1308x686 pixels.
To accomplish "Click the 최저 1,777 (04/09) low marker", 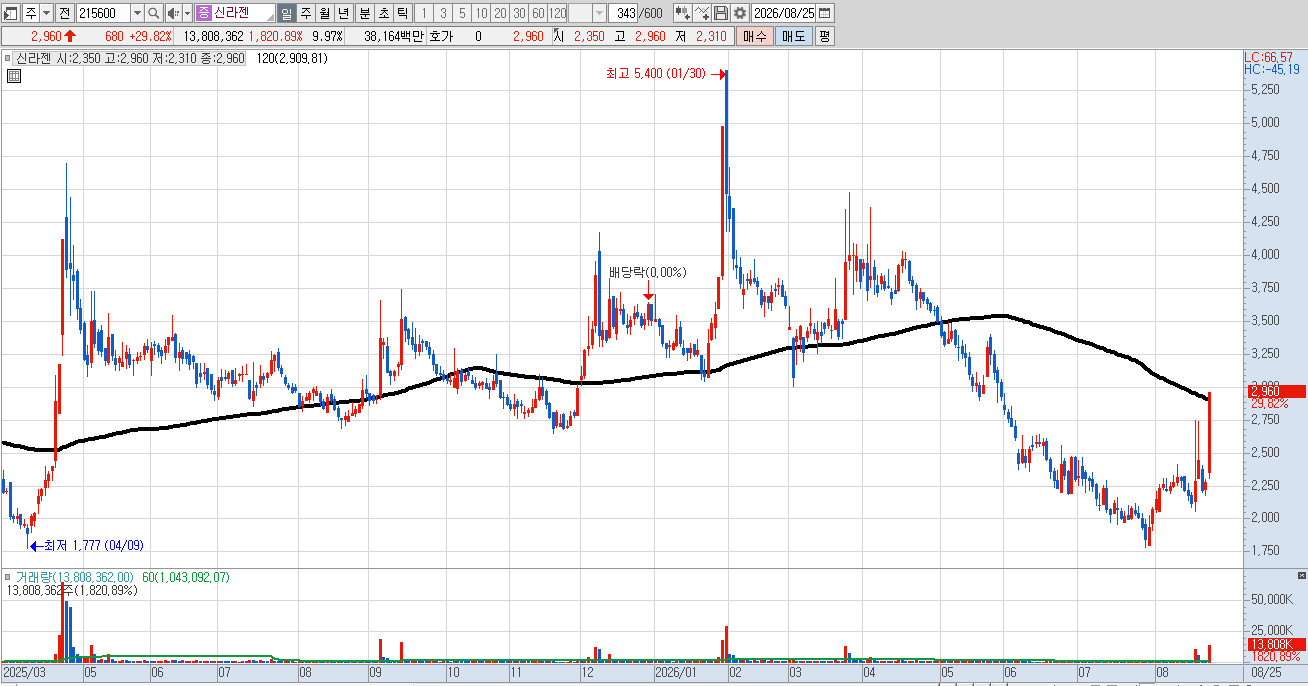I will tap(96, 545).
